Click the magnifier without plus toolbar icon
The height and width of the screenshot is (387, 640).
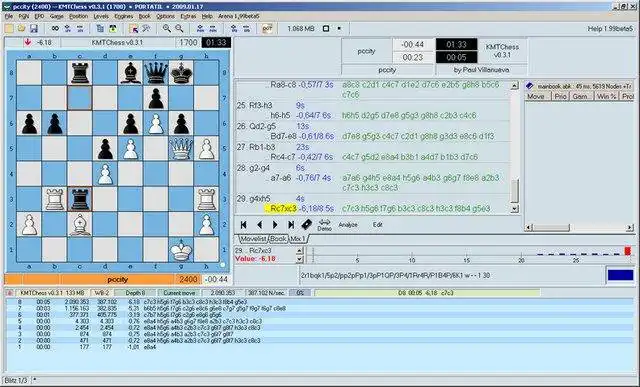tap(179, 29)
